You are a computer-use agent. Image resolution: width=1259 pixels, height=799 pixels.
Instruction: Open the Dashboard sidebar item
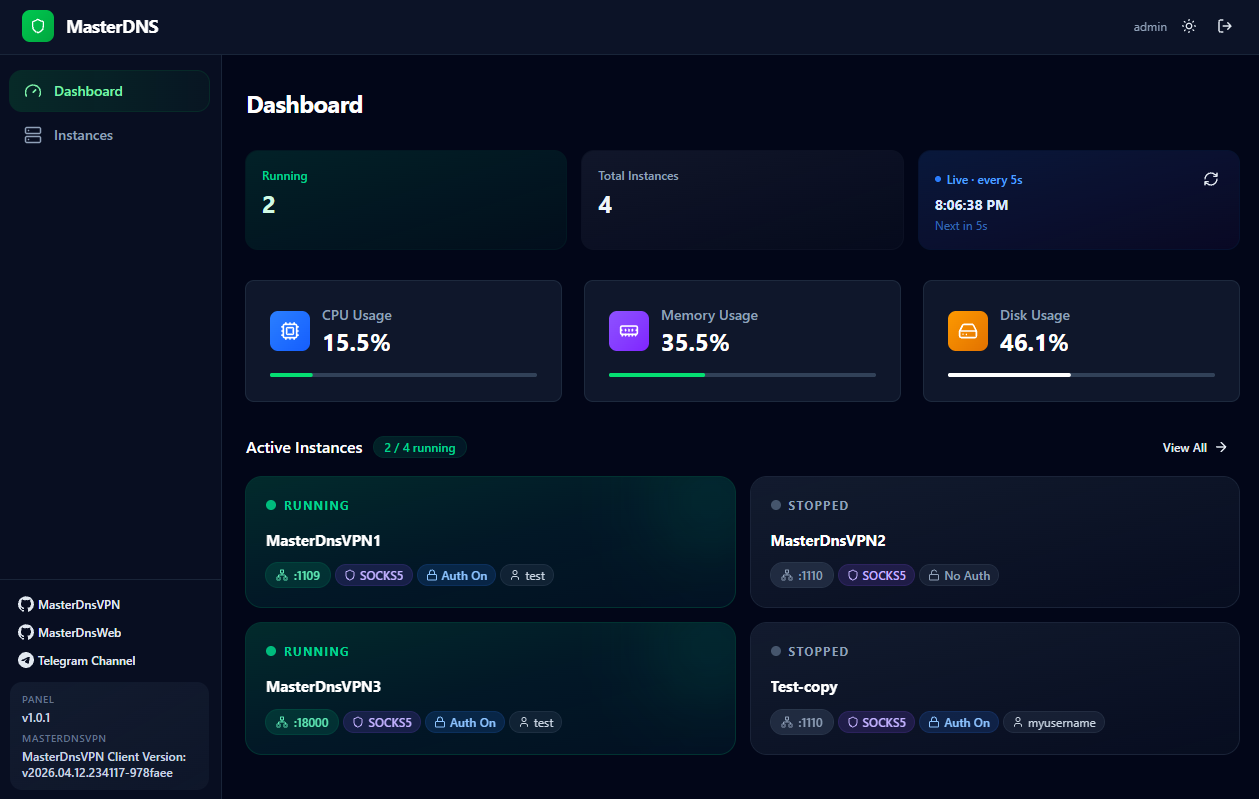[x=109, y=91]
